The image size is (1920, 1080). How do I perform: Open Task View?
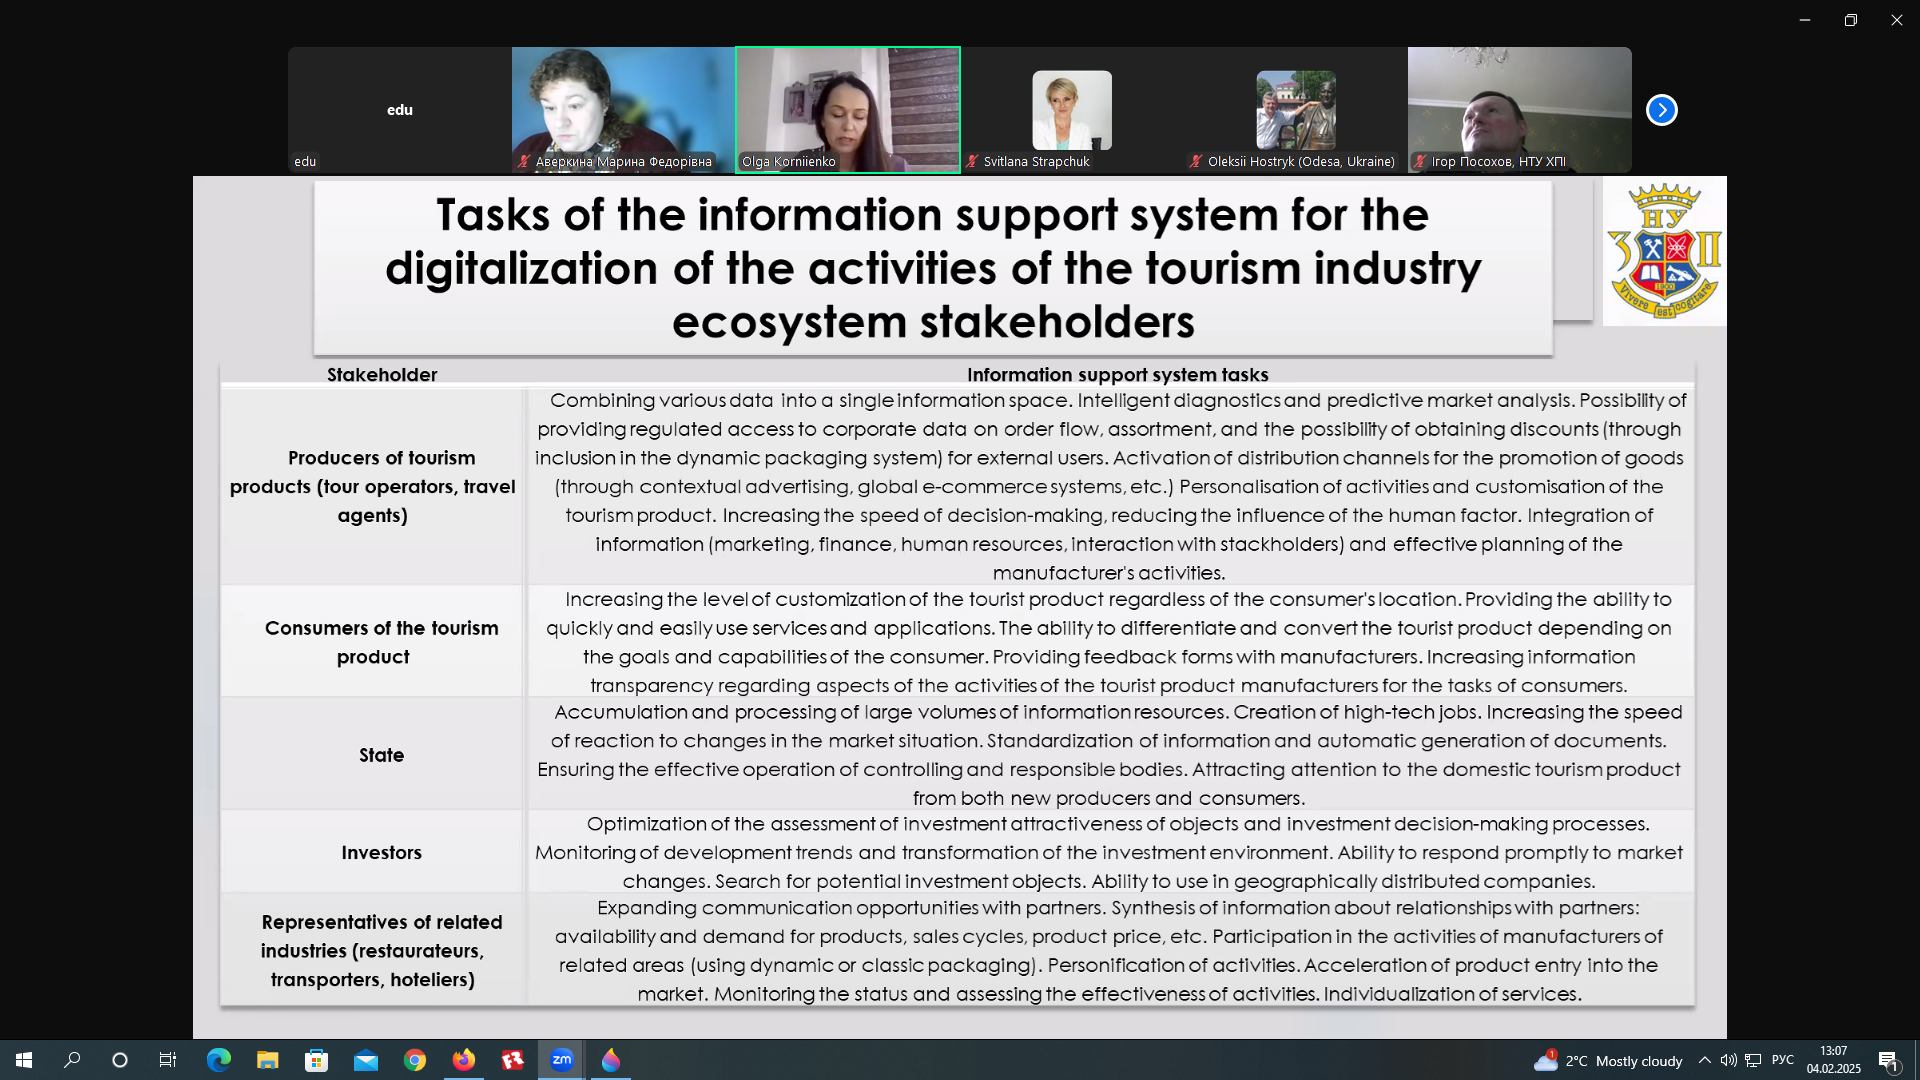click(168, 1060)
